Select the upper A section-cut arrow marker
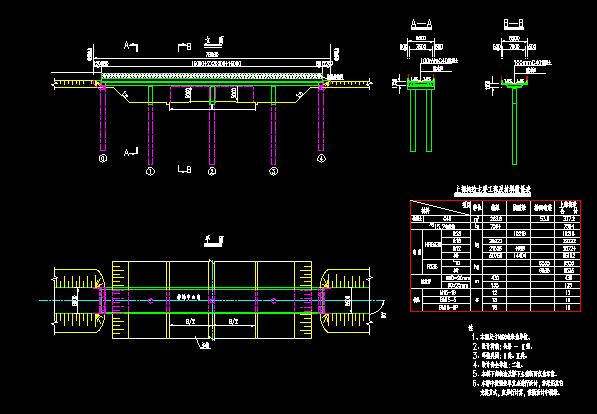597x414 pixels. coord(131,46)
